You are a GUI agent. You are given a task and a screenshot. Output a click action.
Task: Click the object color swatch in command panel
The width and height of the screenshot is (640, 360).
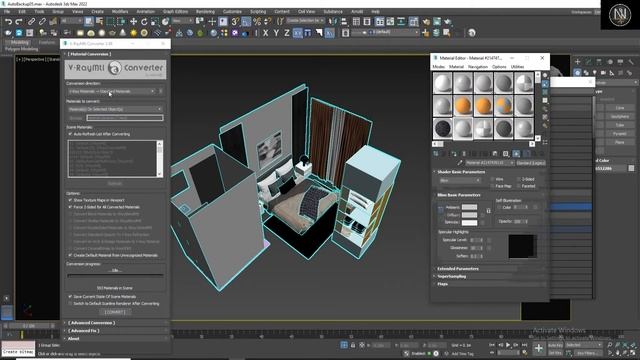631,168
